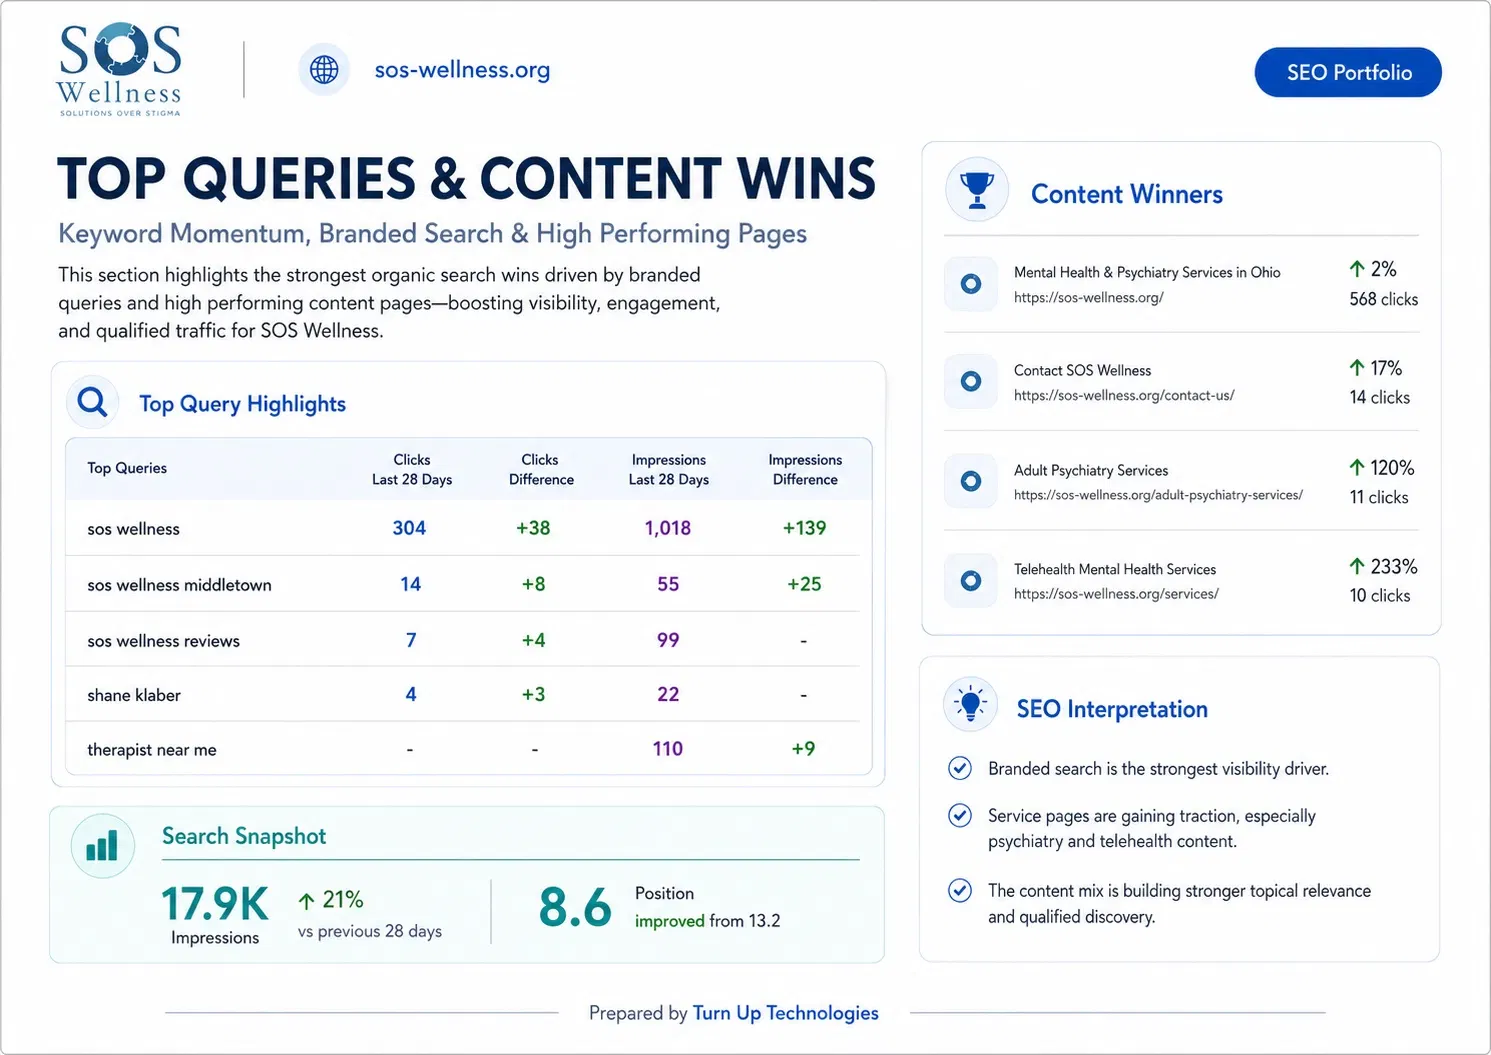Select the 'shane klaber' query
Image resolution: width=1491 pixels, height=1055 pixels.
click(134, 695)
